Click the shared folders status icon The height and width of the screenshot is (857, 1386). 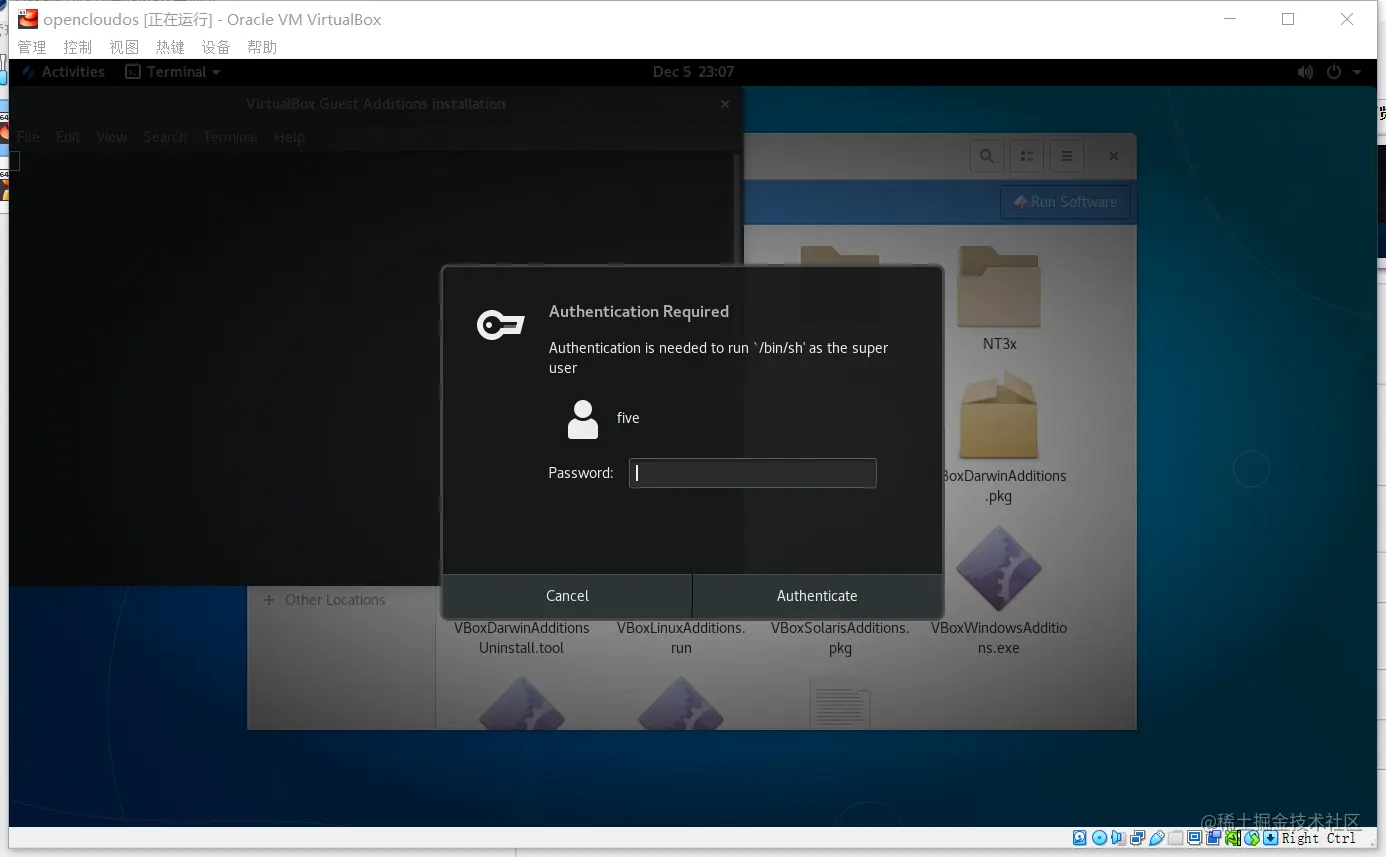coord(1176,838)
